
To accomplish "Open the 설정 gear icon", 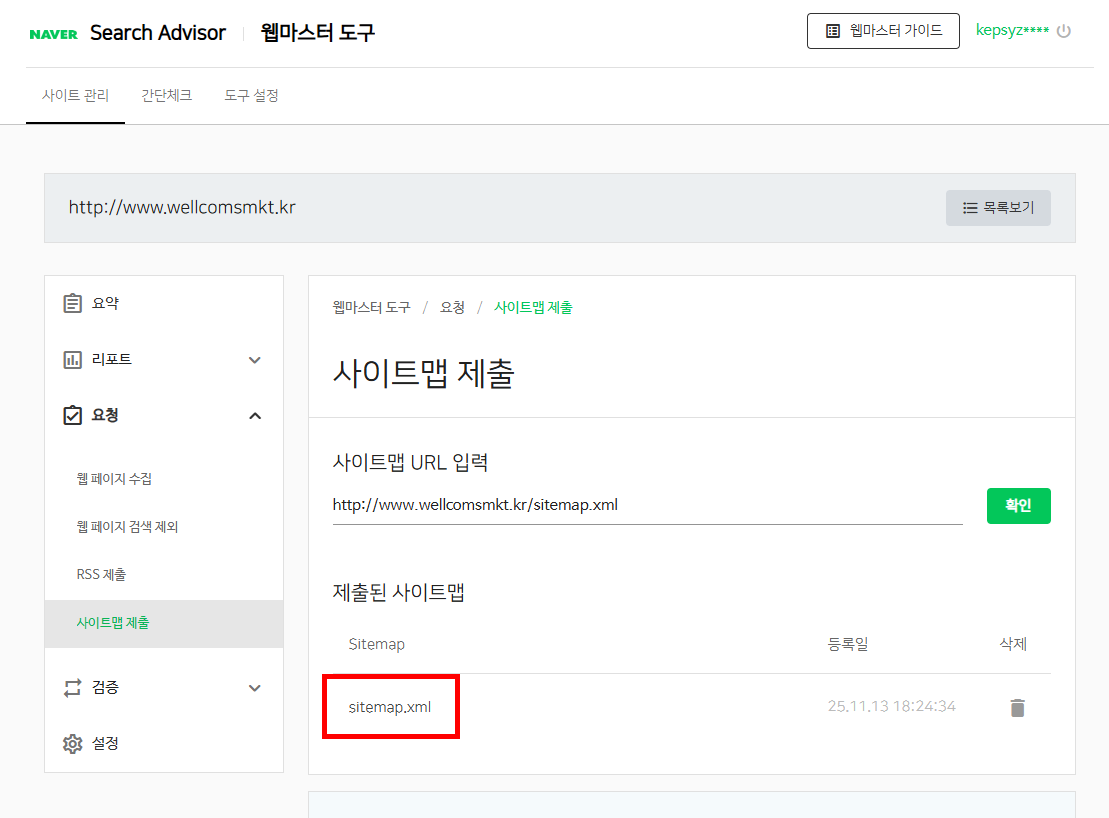I will coord(73,743).
